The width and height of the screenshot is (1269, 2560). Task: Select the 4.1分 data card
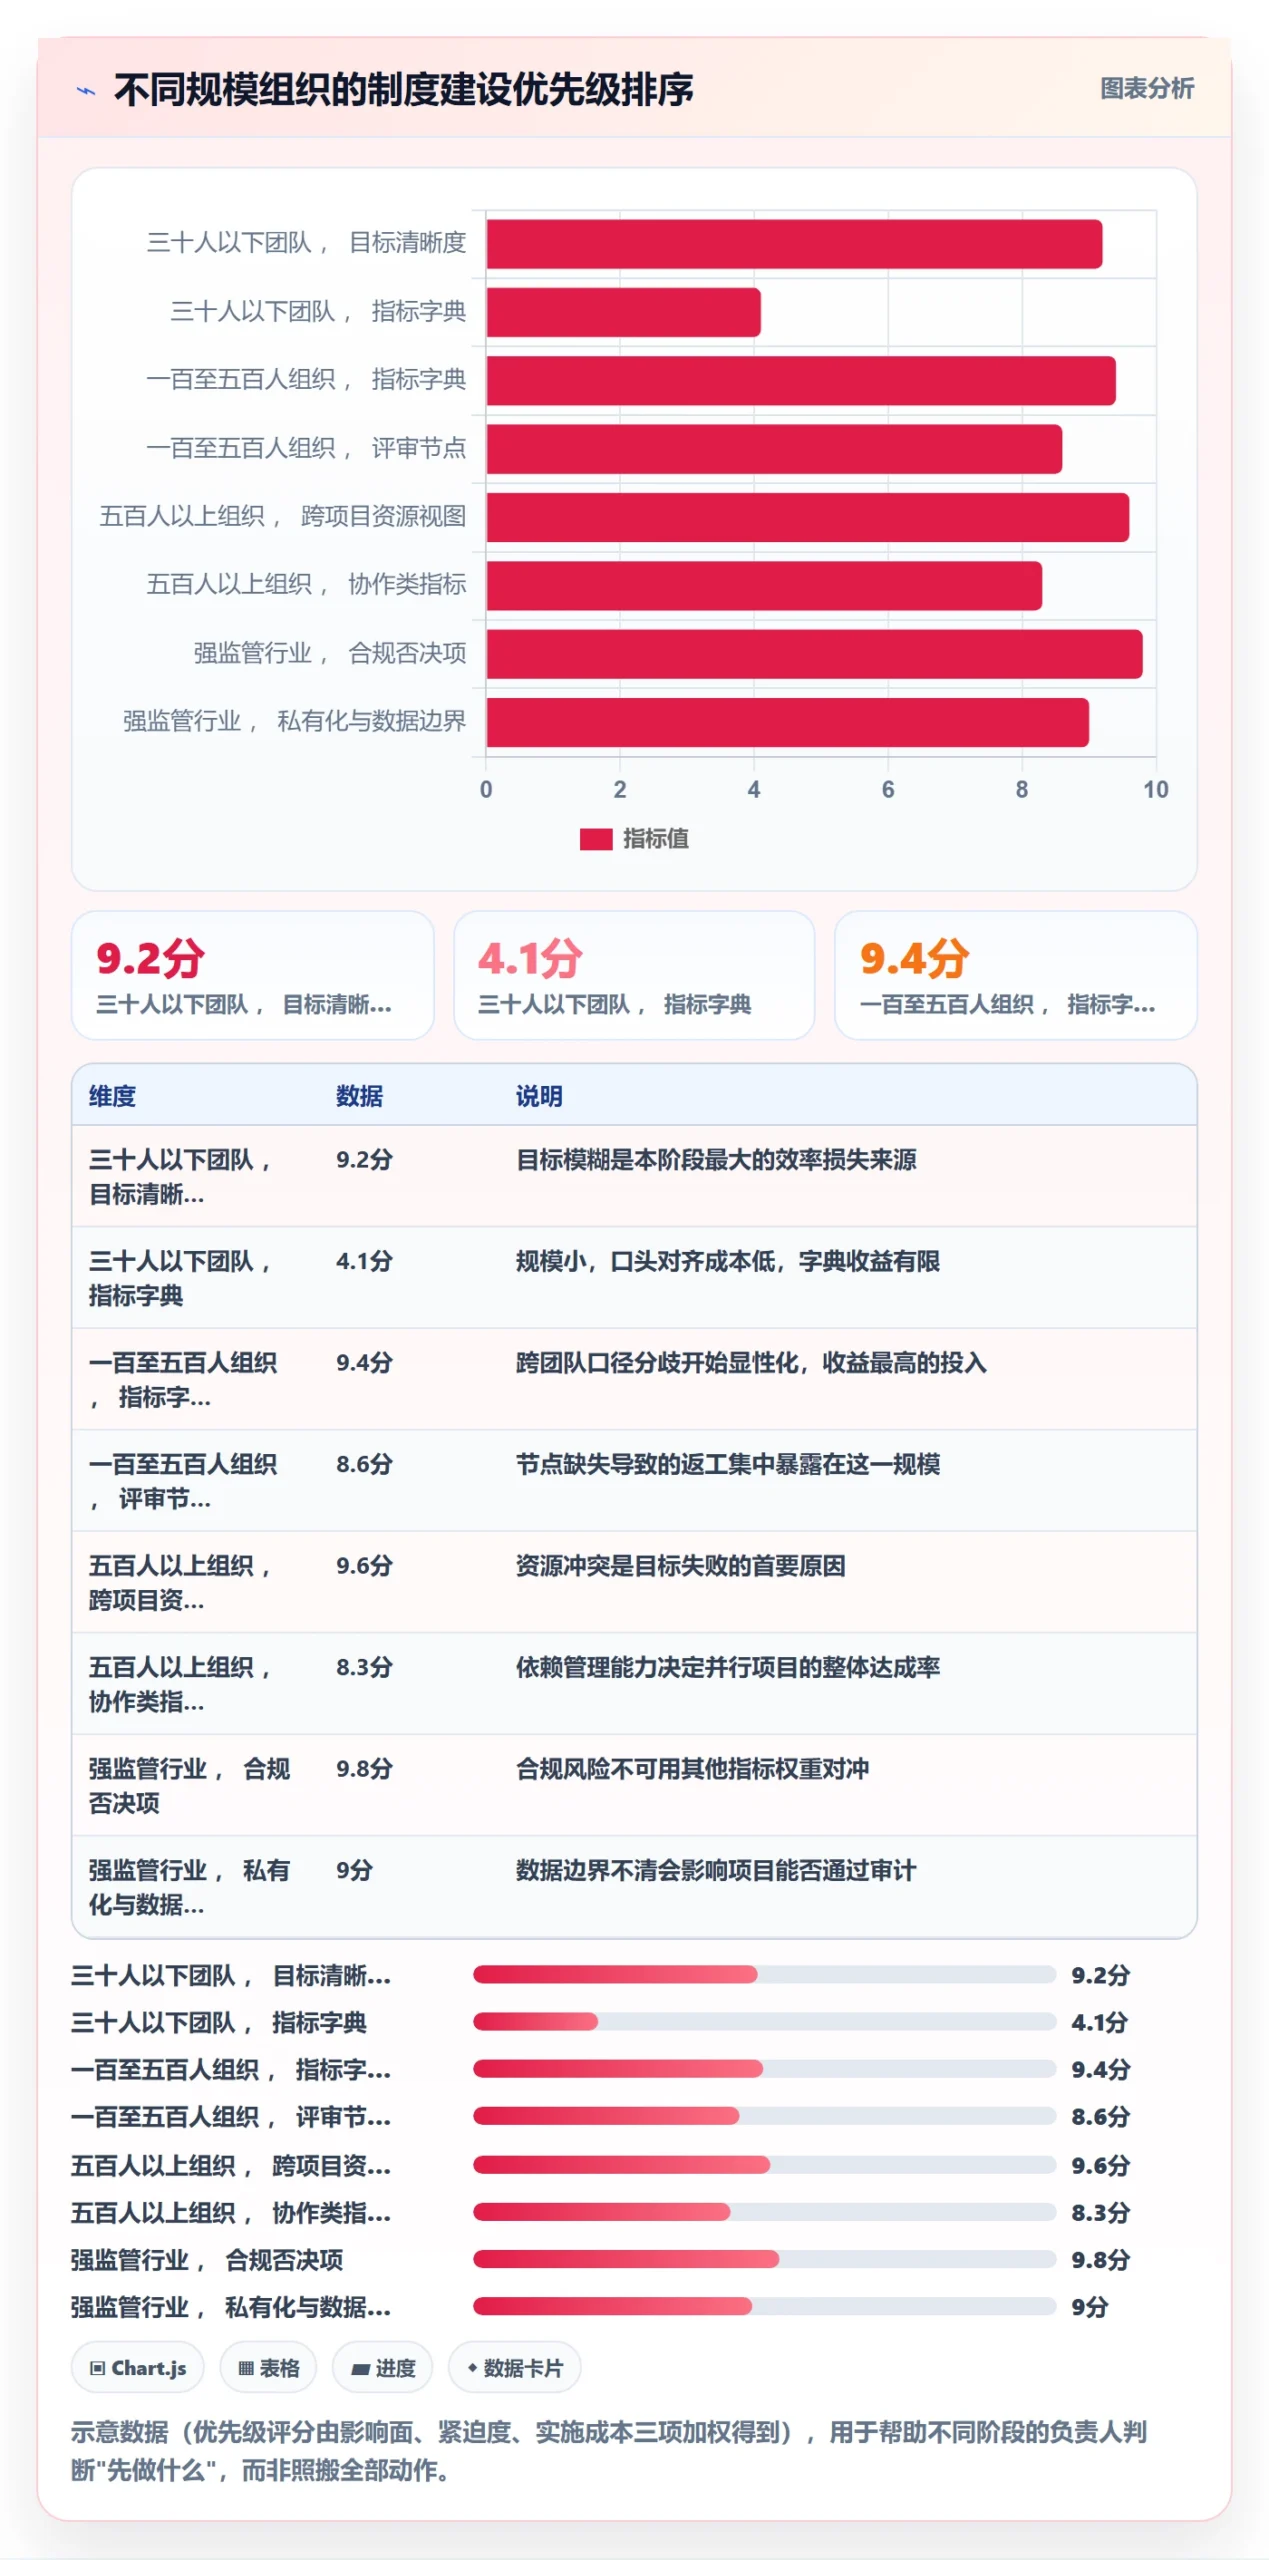pyautogui.click(x=634, y=974)
